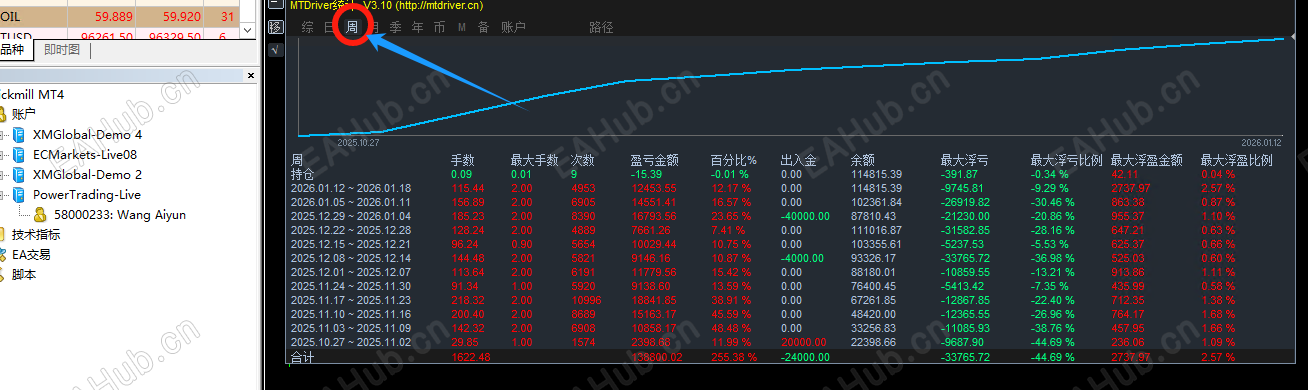This screenshot has width=1308, height=390.
Task: Click the 出入金 column header
Action: pyautogui.click(x=798, y=160)
